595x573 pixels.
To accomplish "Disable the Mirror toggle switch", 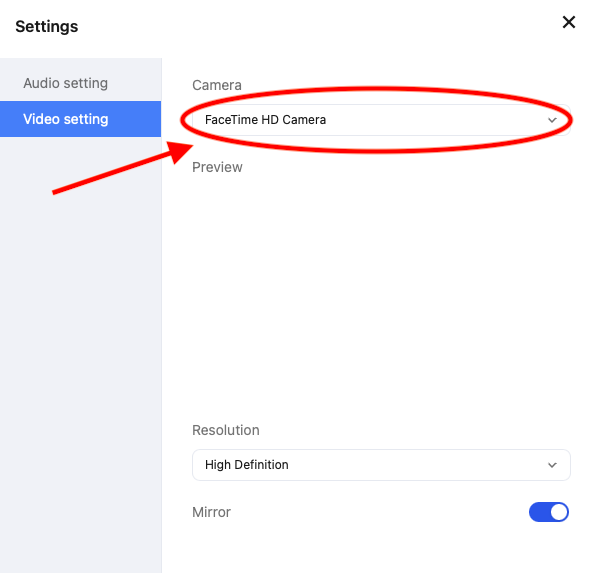I will (549, 512).
